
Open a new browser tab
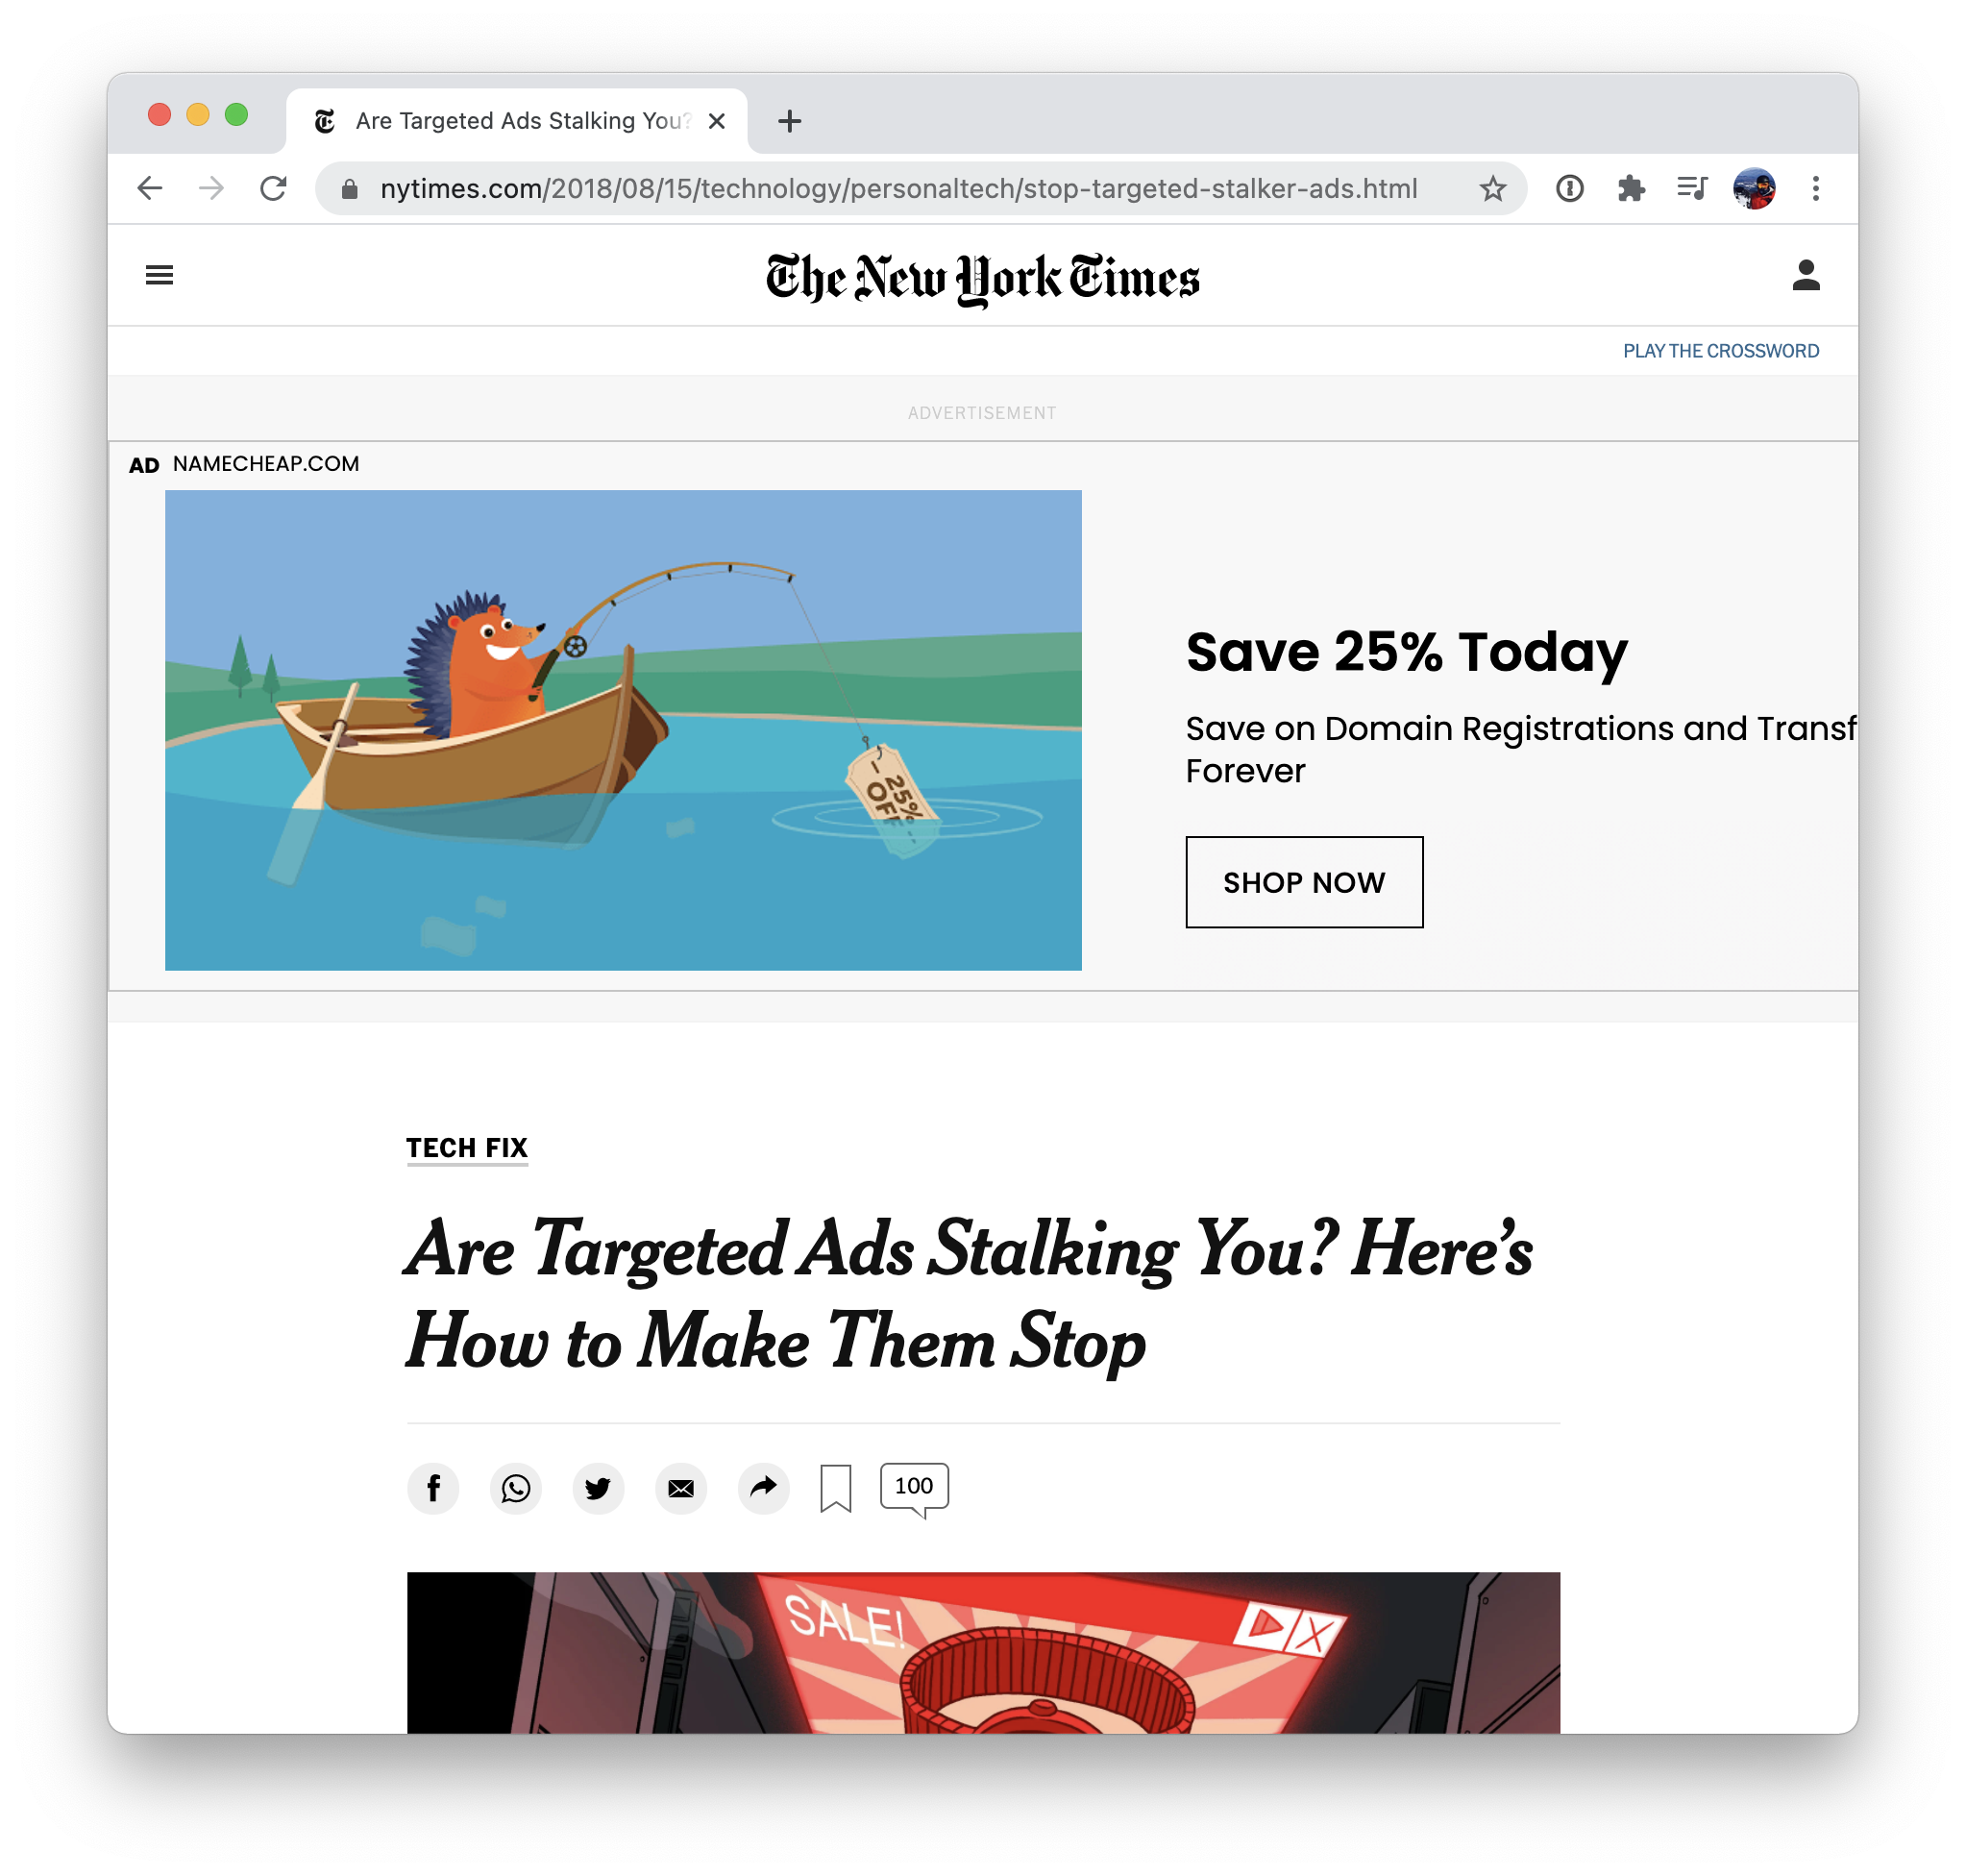790,121
